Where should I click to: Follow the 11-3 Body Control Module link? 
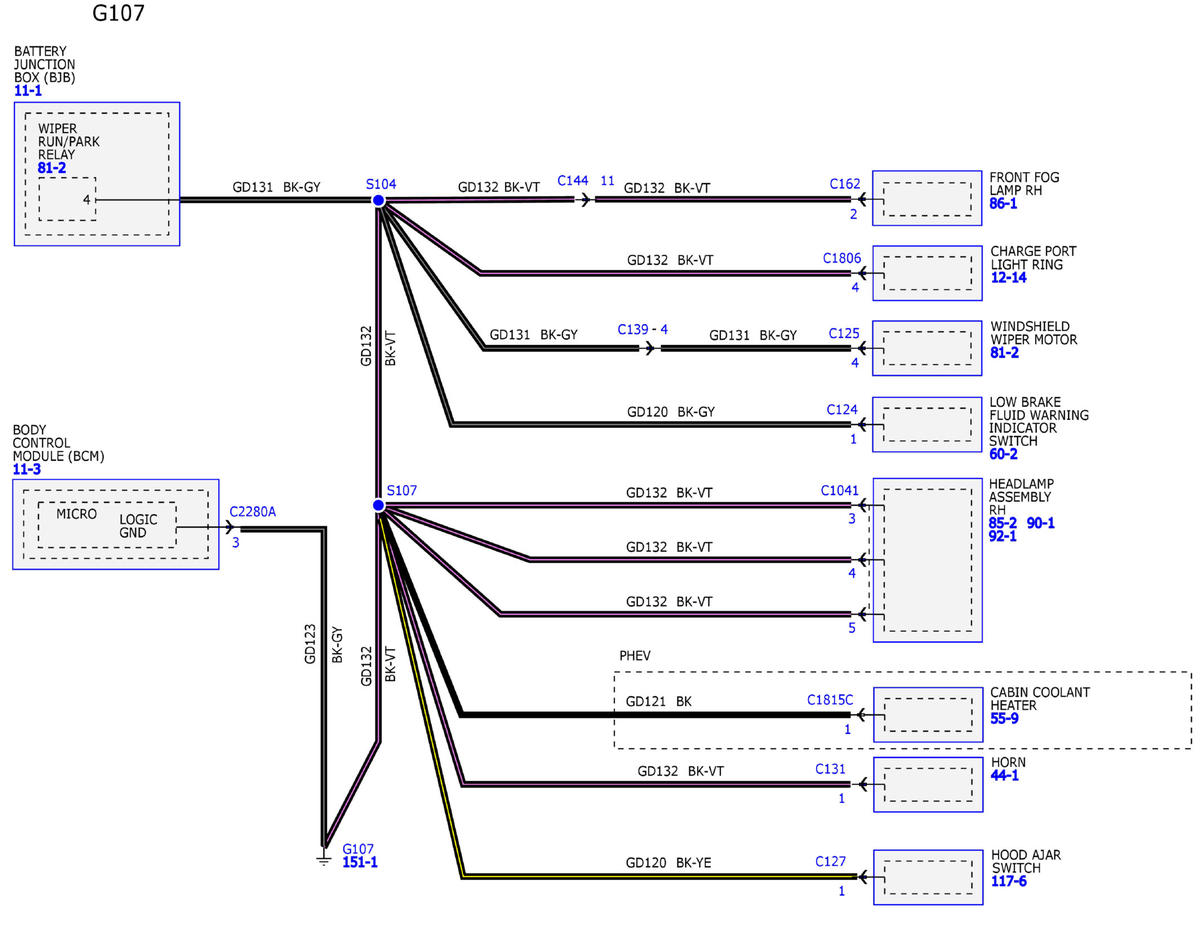pos(26,468)
